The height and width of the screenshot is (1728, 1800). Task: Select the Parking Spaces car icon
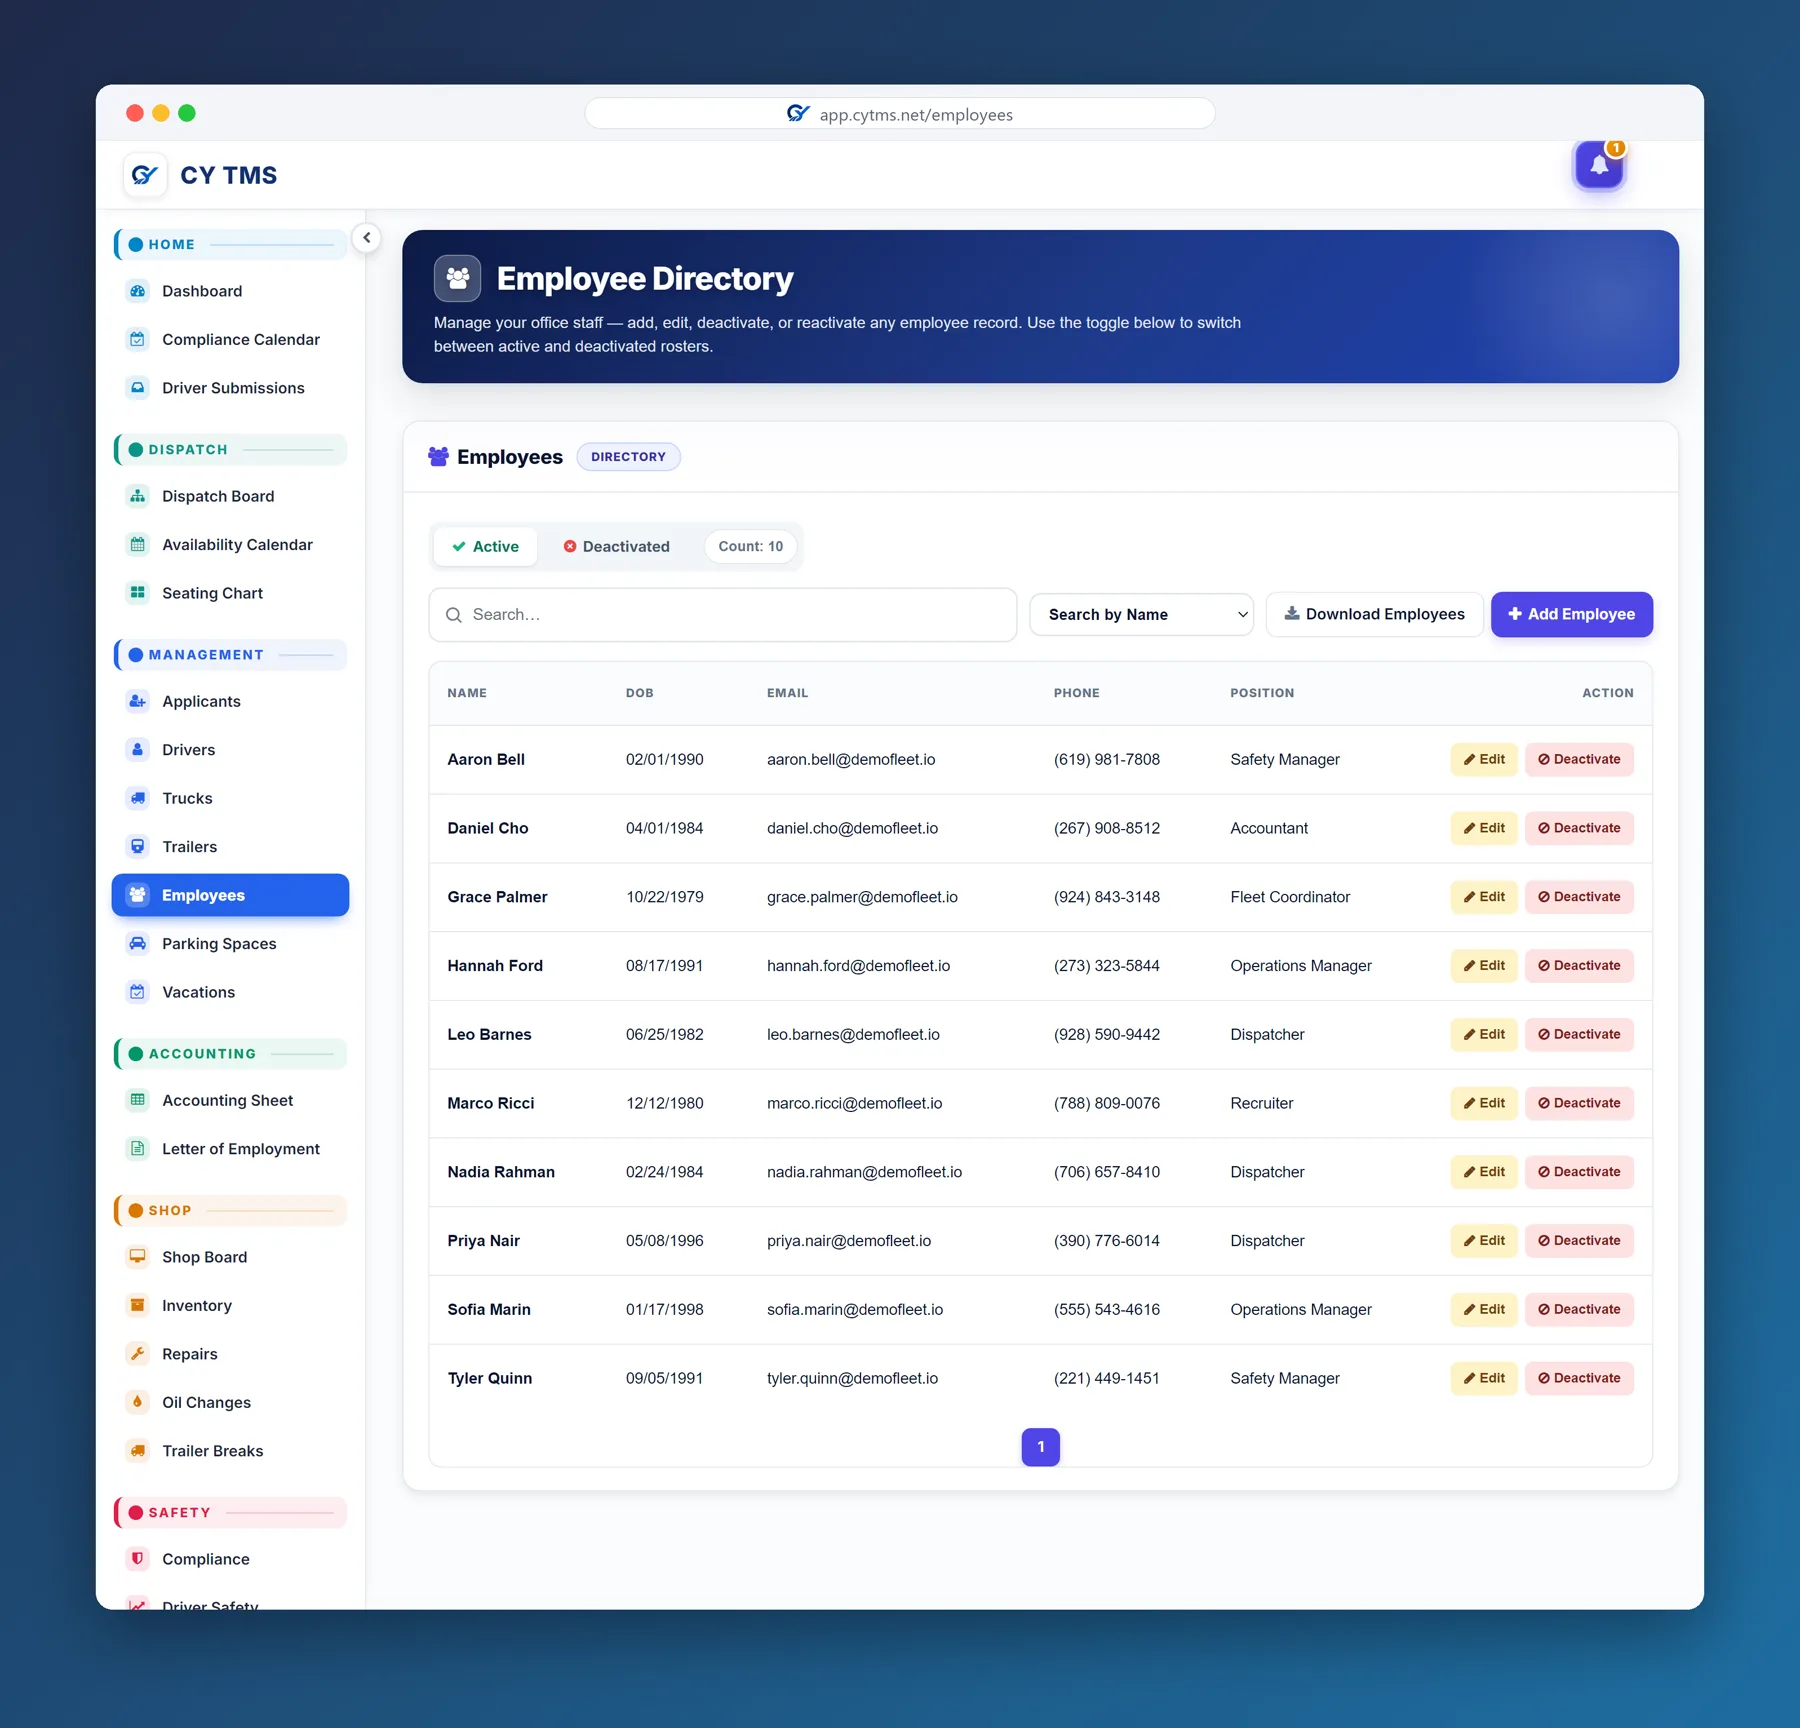pyautogui.click(x=138, y=943)
